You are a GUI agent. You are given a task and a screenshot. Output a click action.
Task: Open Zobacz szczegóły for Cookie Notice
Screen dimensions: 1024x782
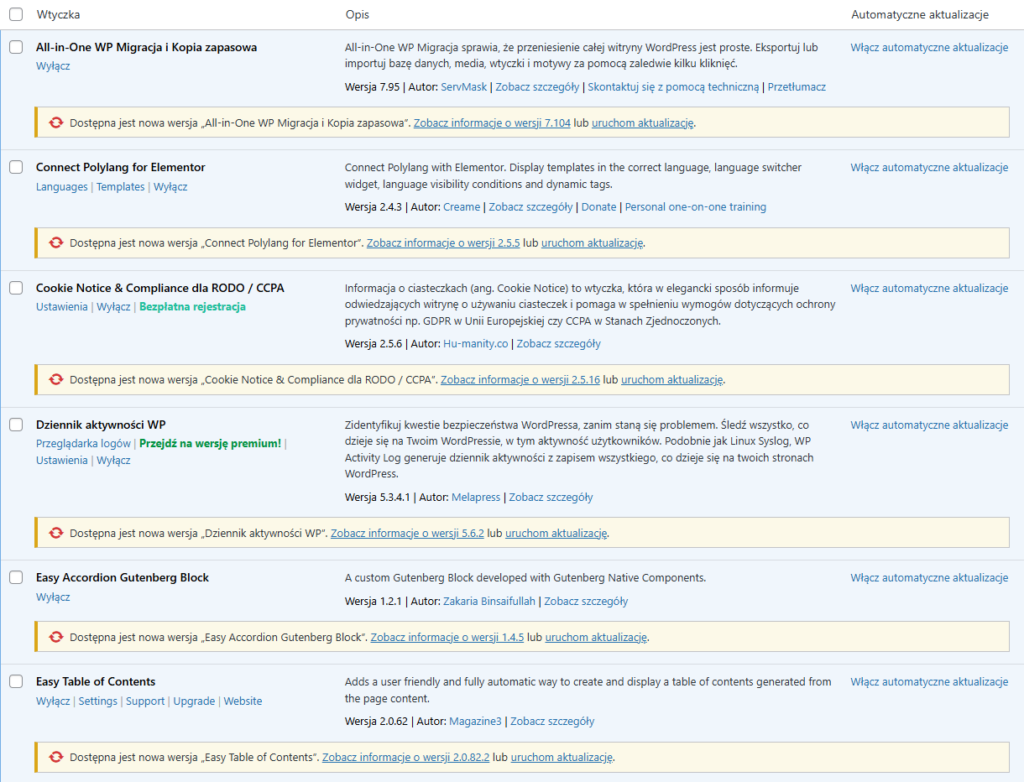[x=558, y=344]
